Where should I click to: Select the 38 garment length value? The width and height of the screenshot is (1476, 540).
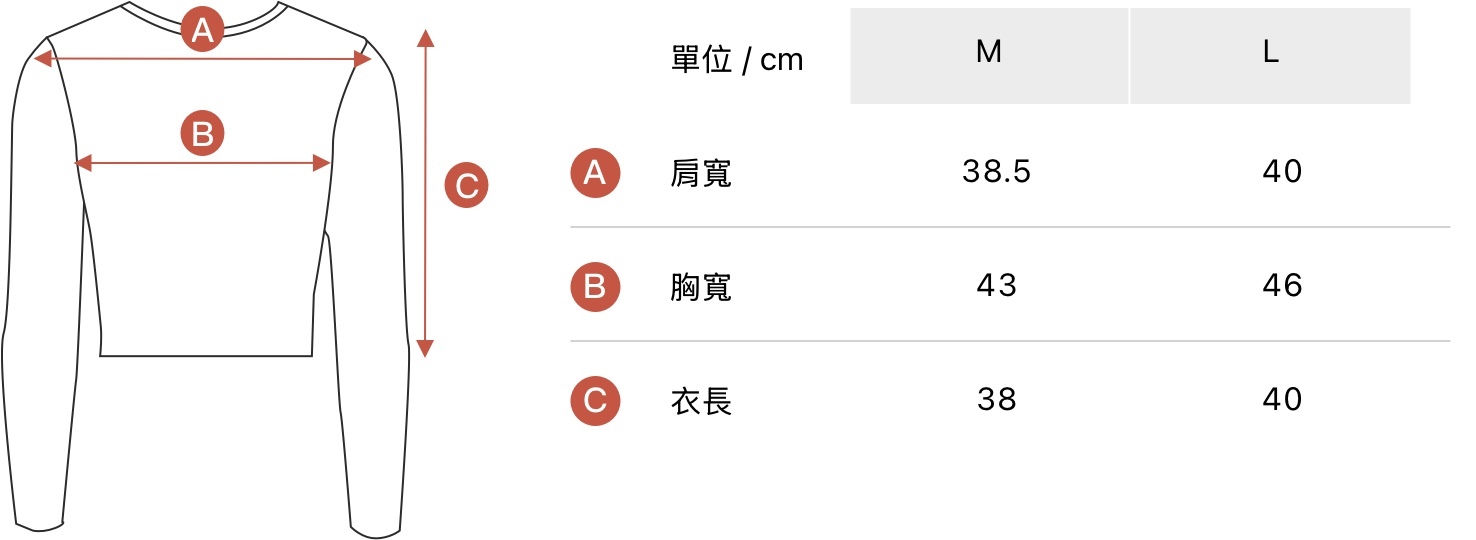(x=996, y=401)
